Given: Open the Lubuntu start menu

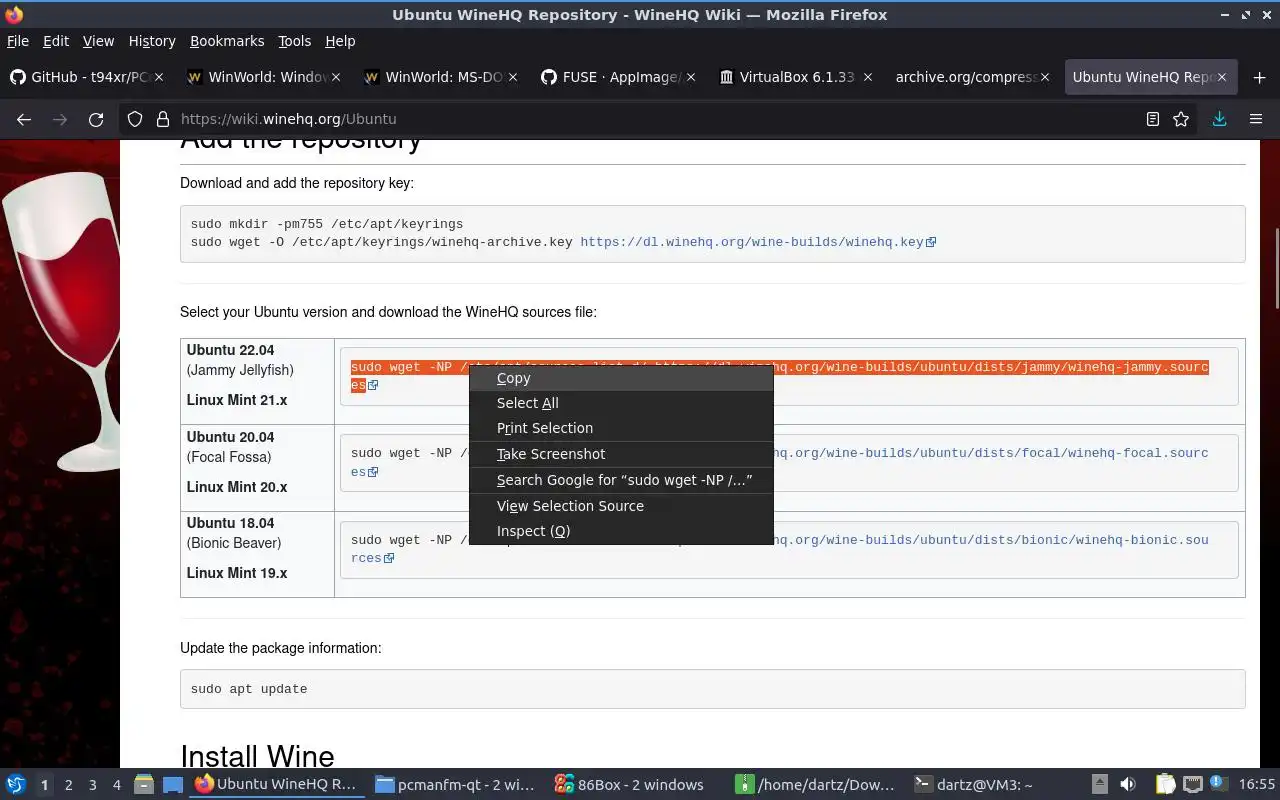Looking at the screenshot, I should [15, 785].
